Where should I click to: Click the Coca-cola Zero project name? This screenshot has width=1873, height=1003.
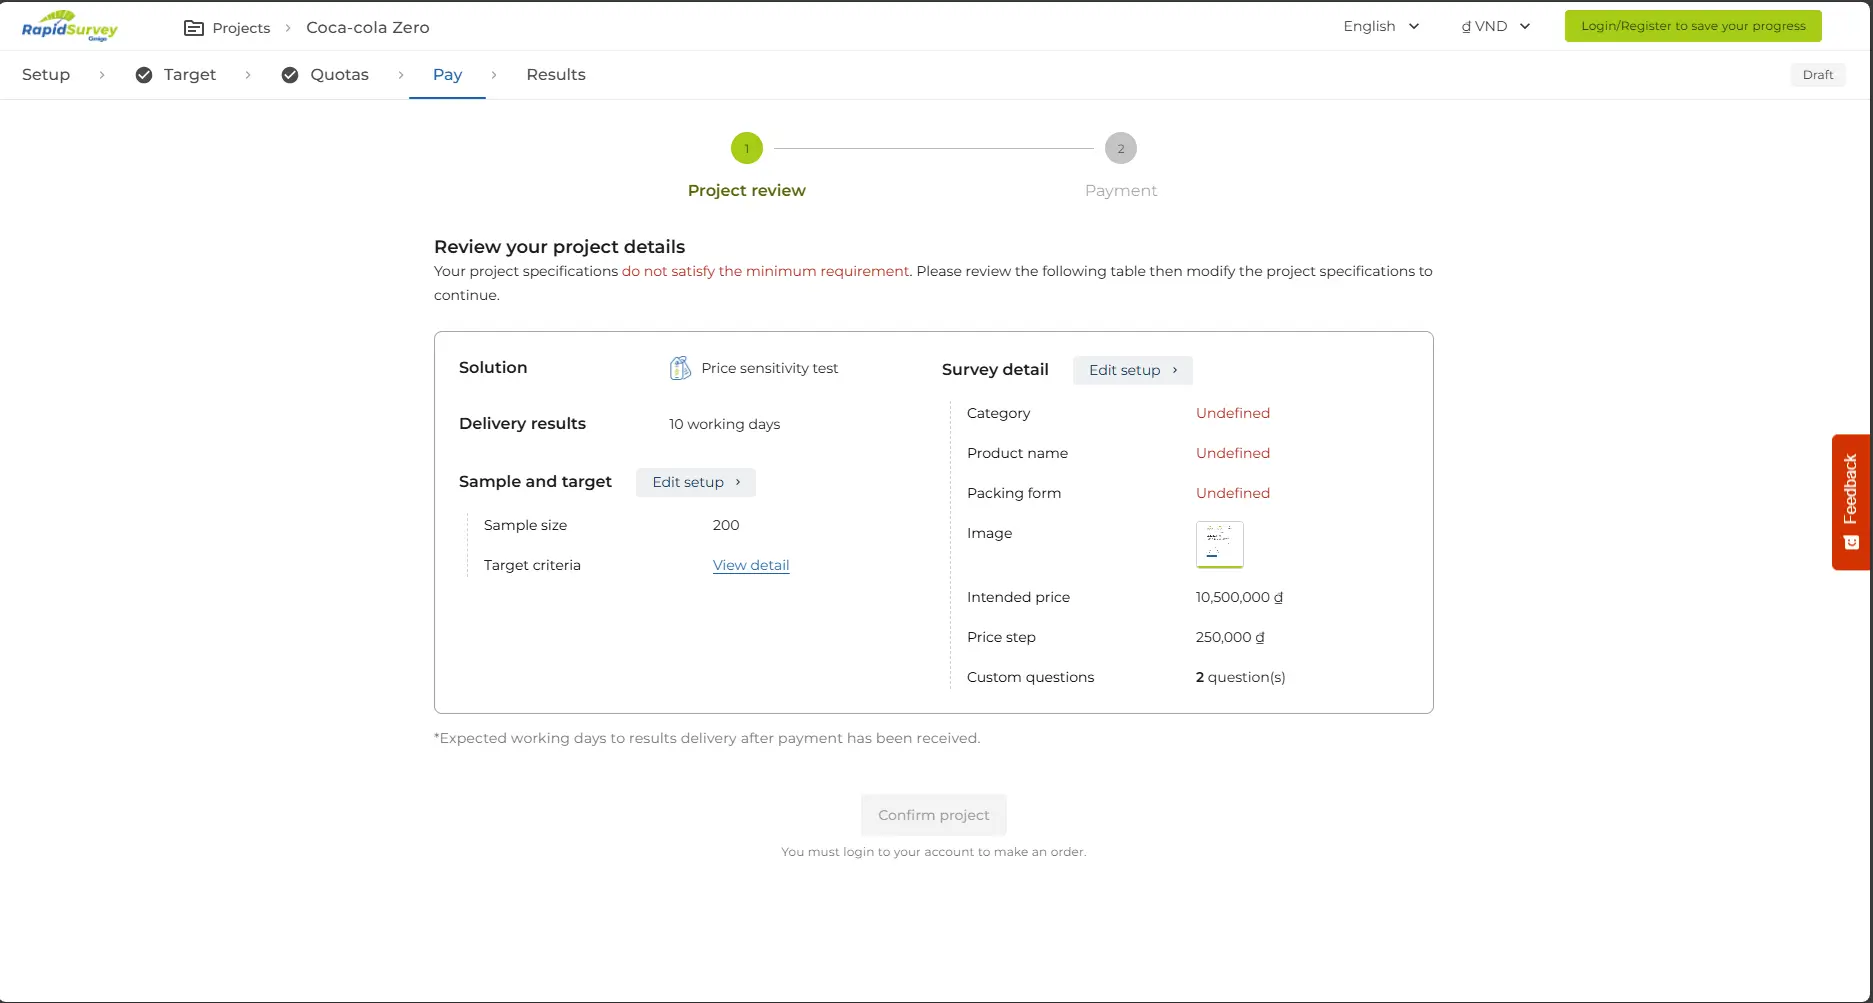click(367, 28)
